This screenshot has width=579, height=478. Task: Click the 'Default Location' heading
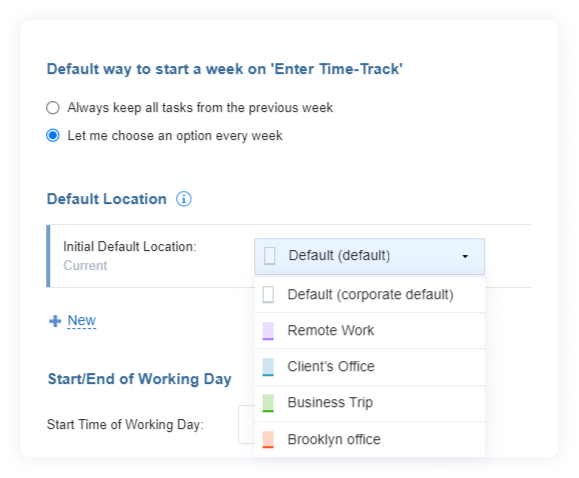point(106,199)
